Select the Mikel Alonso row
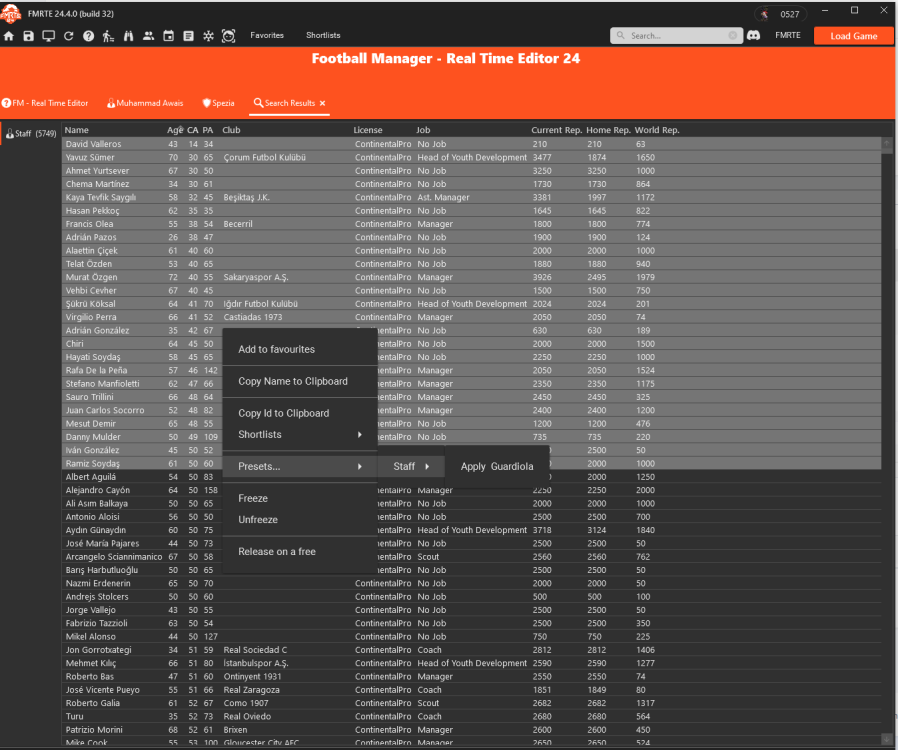The height and width of the screenshot is (750, 898). point(471,637)
